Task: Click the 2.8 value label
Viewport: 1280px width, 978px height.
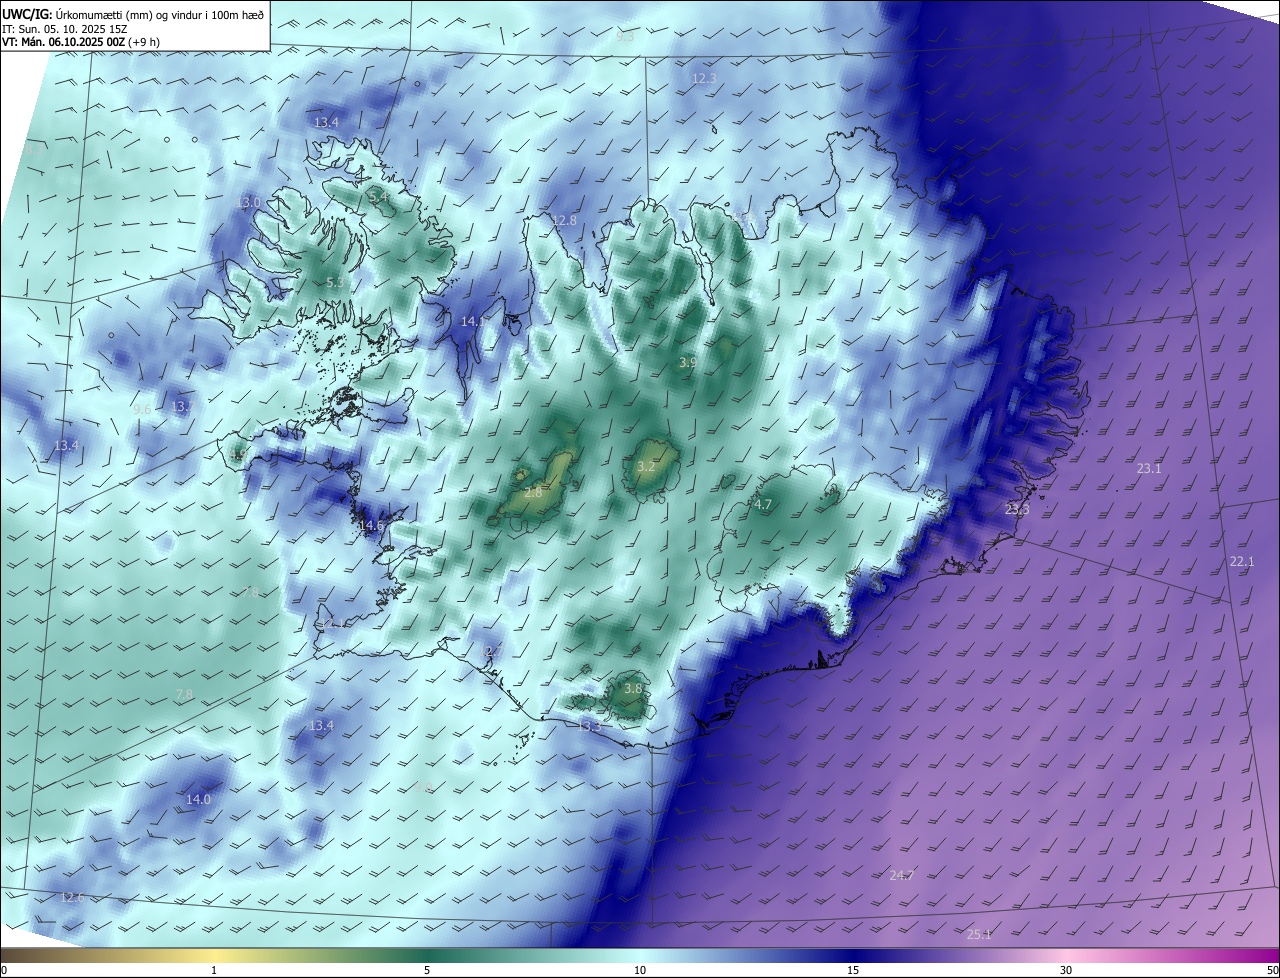Action: click(533, 492)
